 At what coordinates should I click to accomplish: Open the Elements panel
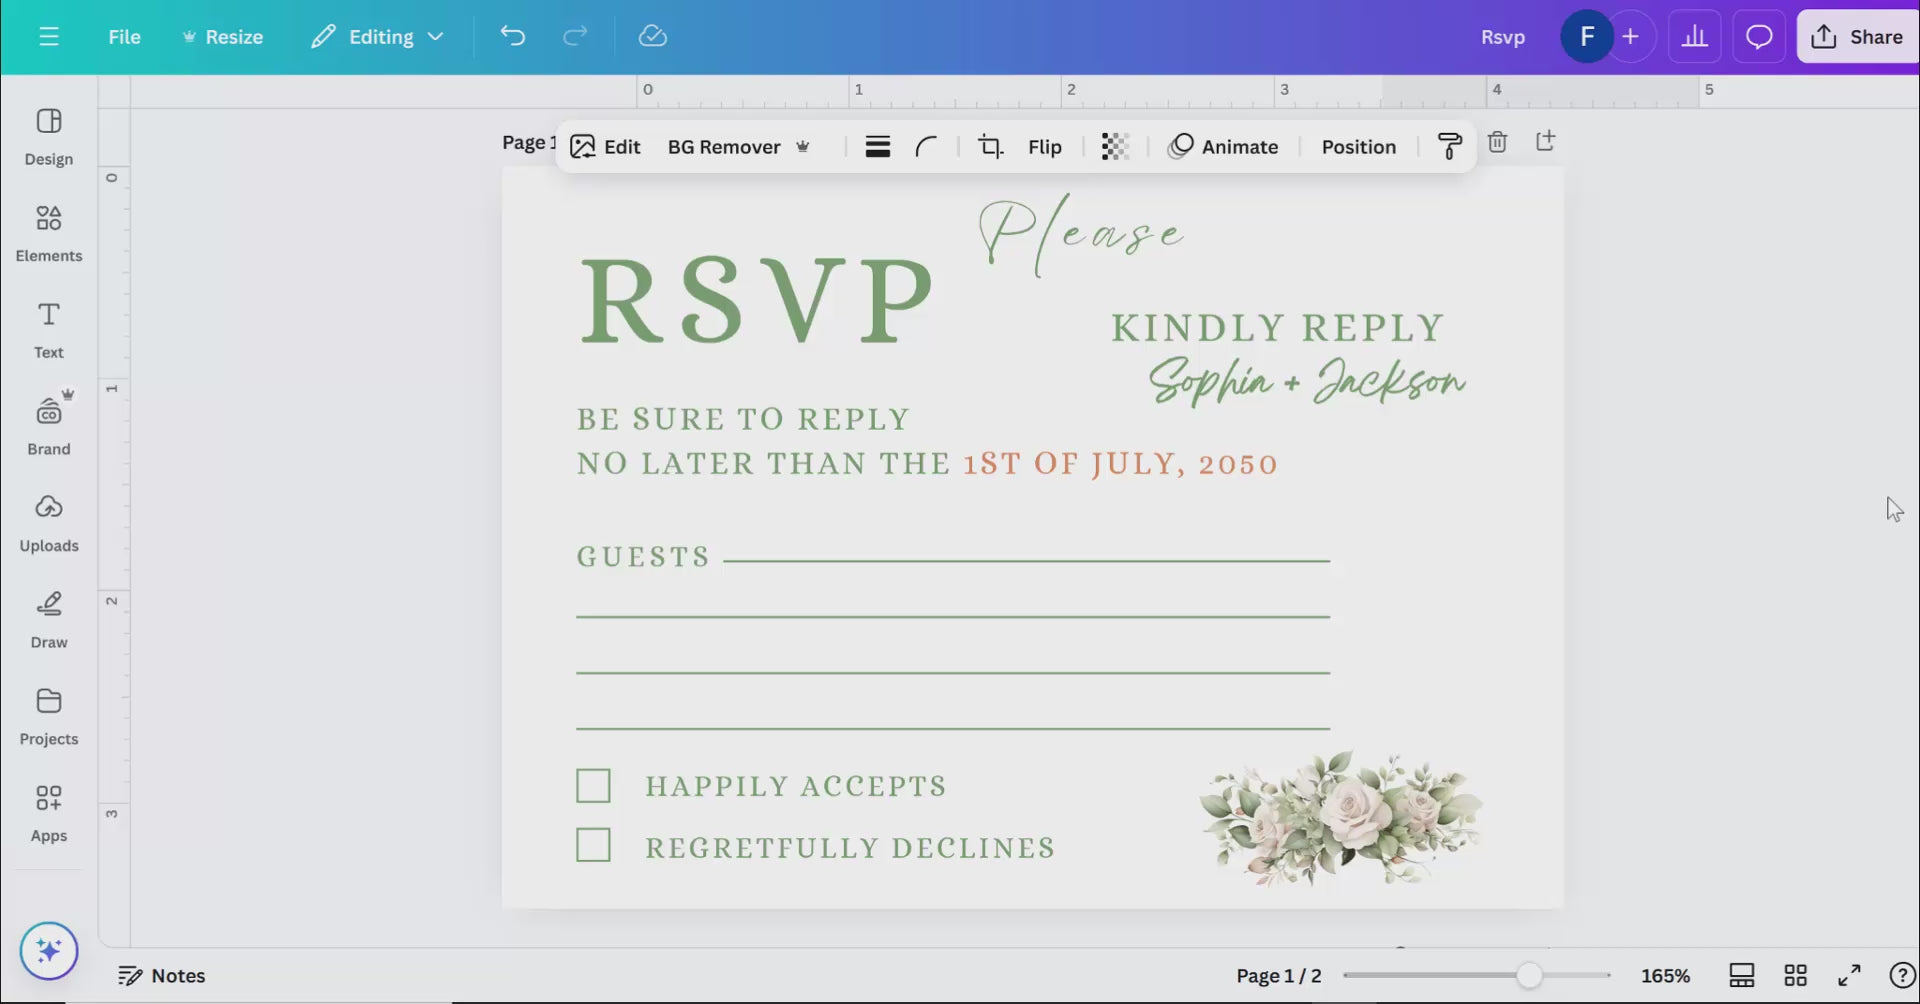(48, 233)
